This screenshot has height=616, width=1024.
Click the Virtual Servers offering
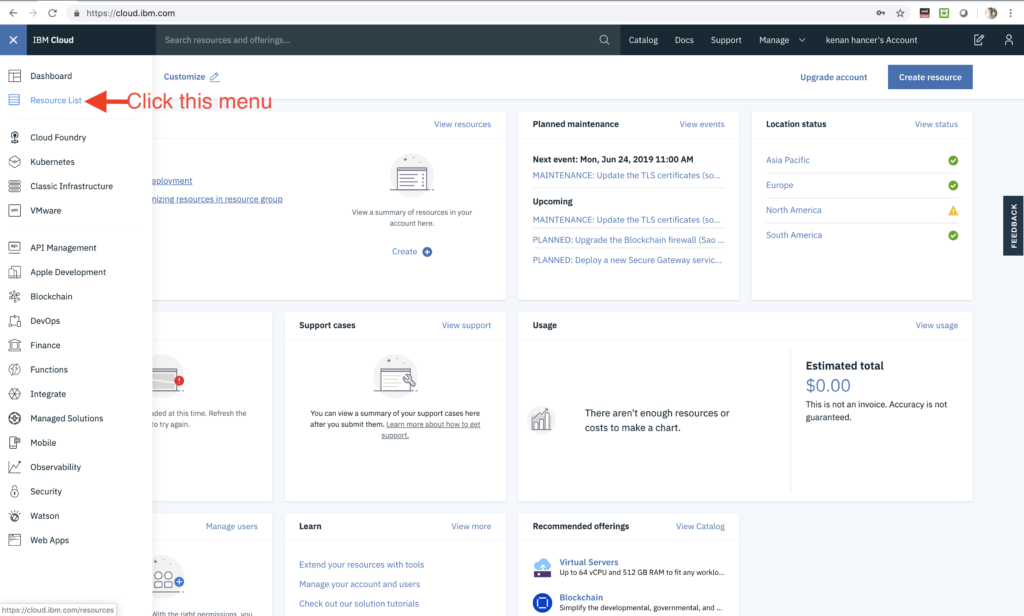(x=588, y=562)
